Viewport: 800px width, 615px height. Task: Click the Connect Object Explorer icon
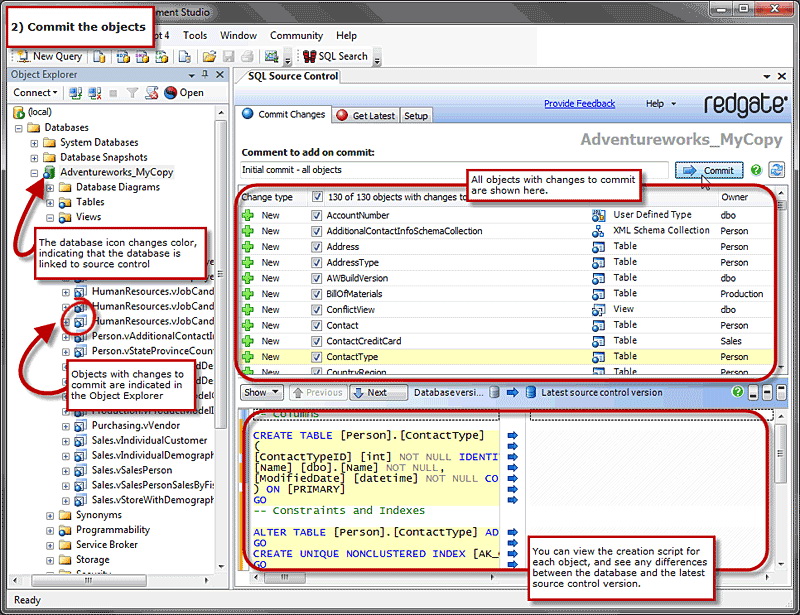[x=76, y=93]
